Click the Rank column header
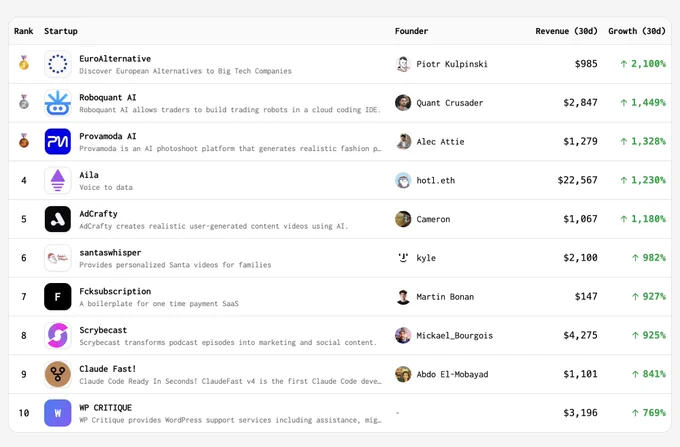 click(23, 31)
